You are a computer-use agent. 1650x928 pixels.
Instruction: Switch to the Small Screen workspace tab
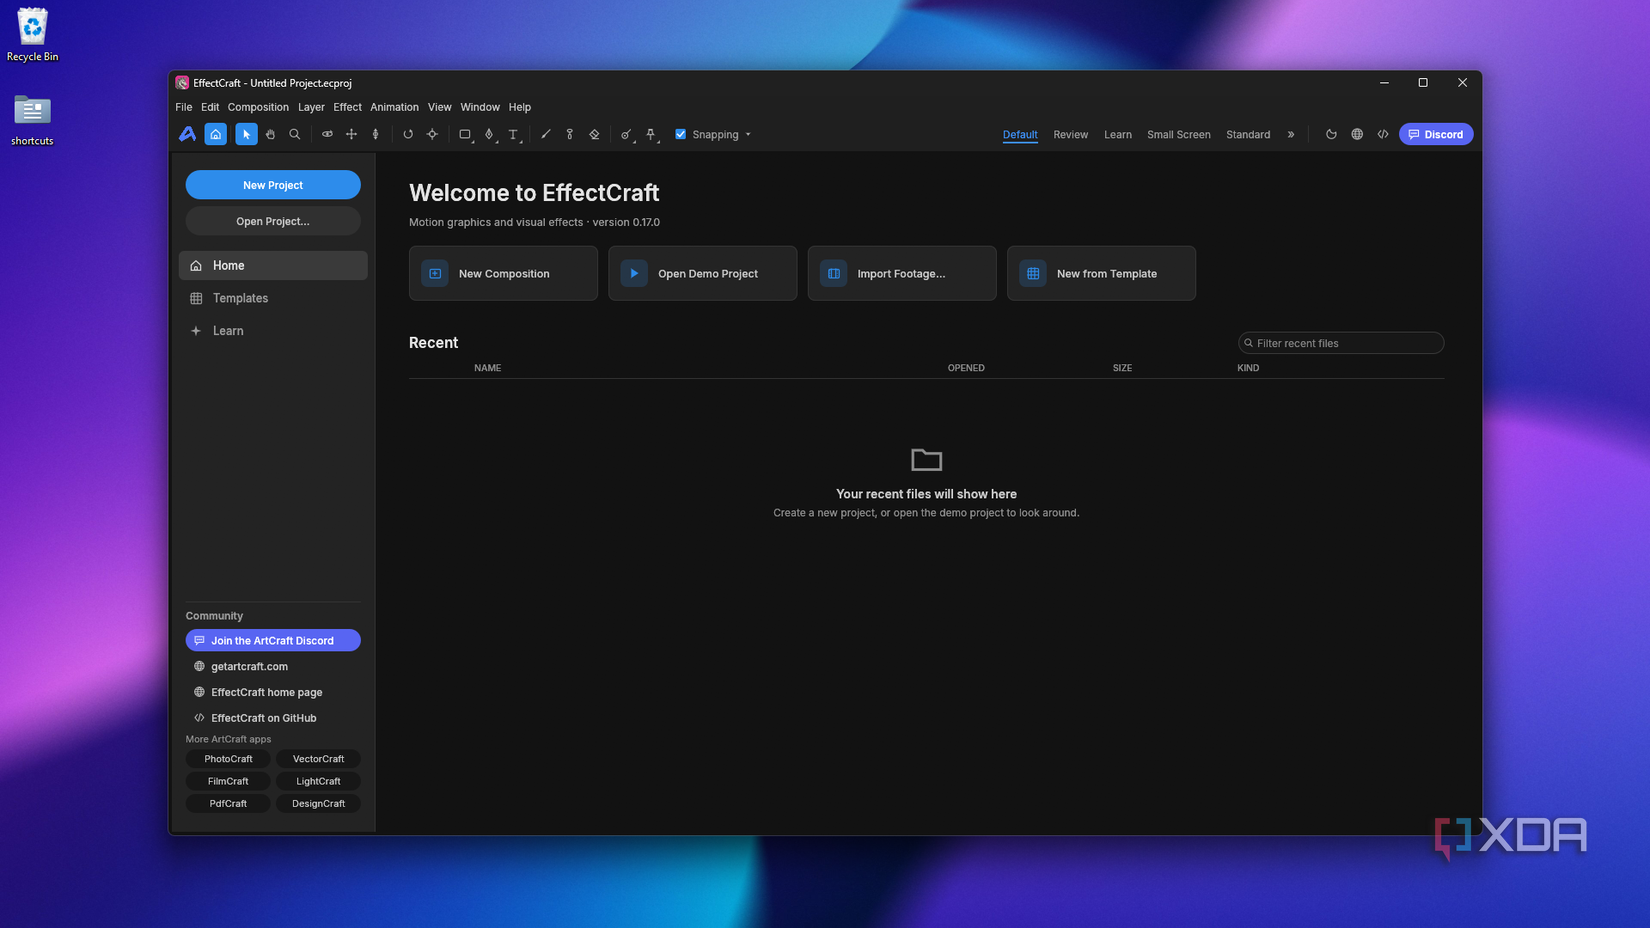click(x=1178, y=134)
